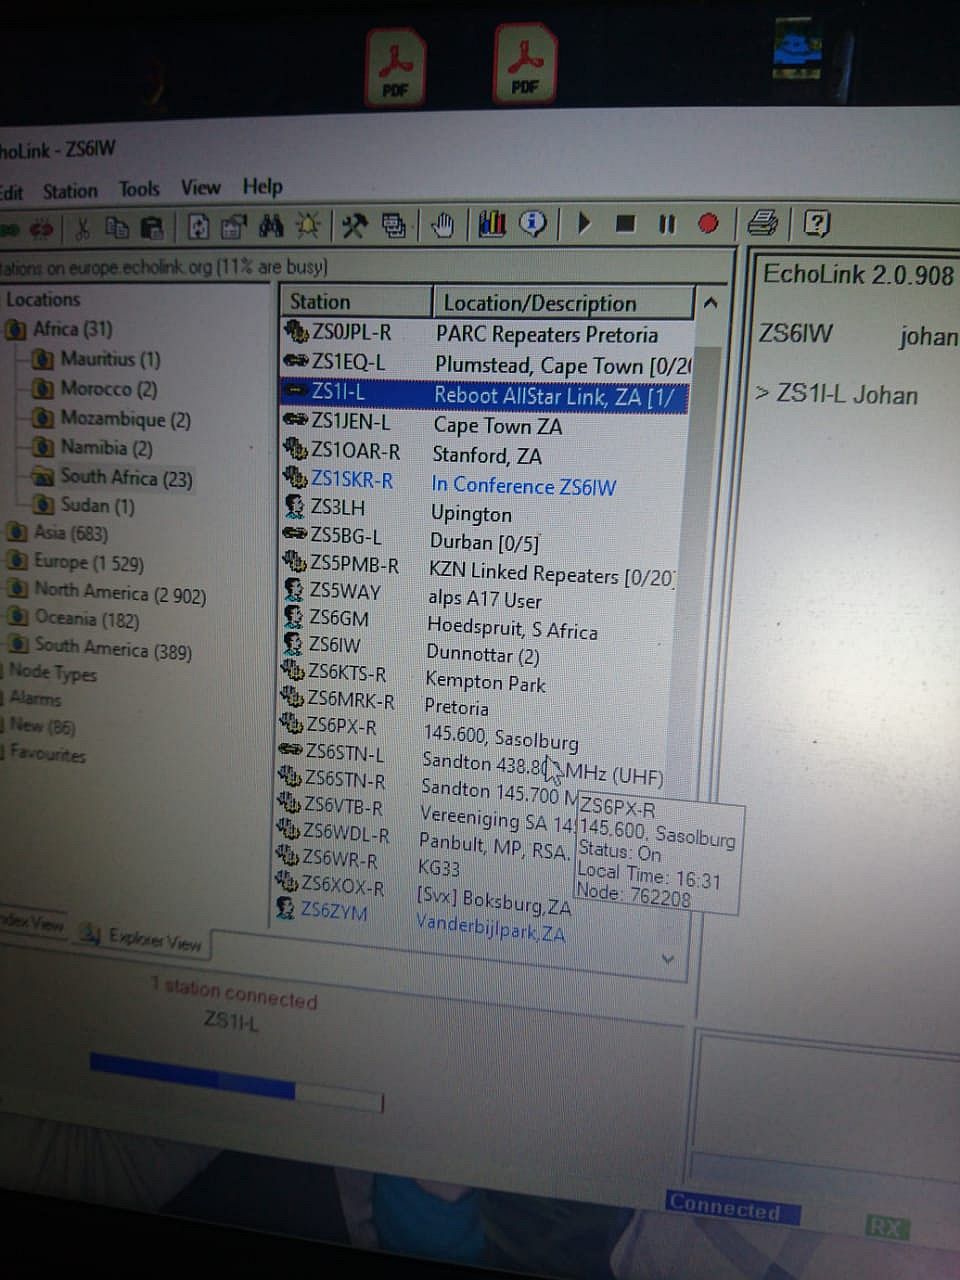The height and width of the screenshot is (1280, 960).
Task: Select highlighted station ZS1I-L
Action: pos(485,394)
